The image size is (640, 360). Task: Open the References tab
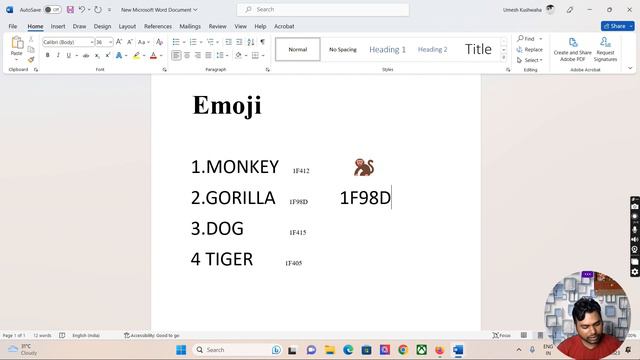(158, 26)
